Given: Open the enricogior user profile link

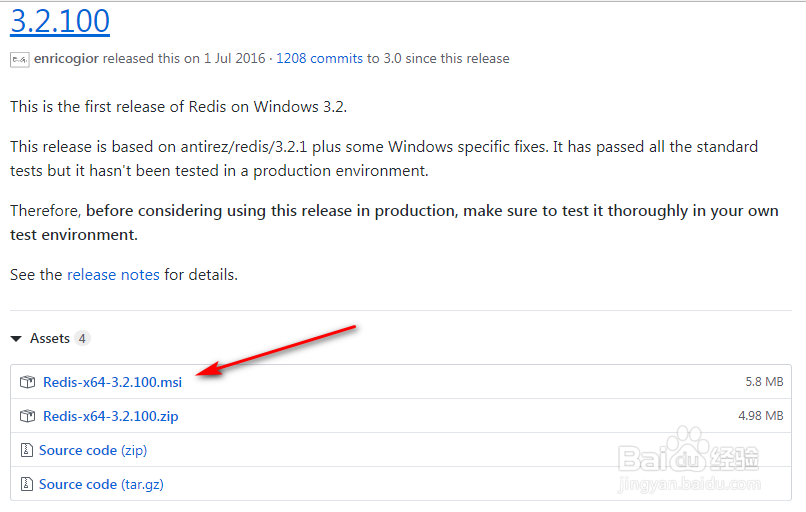Looking at the screenshot, I should pyautogui.click(x=66, y=59).
